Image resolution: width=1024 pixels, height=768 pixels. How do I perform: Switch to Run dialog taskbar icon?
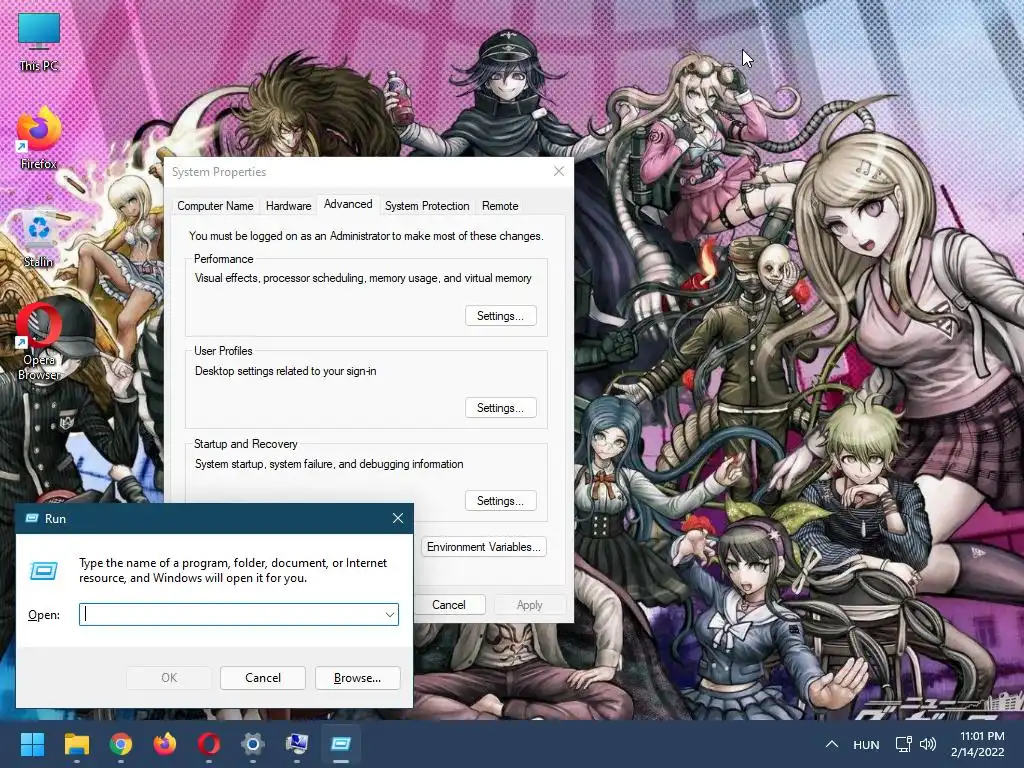(x=341, y=744)
